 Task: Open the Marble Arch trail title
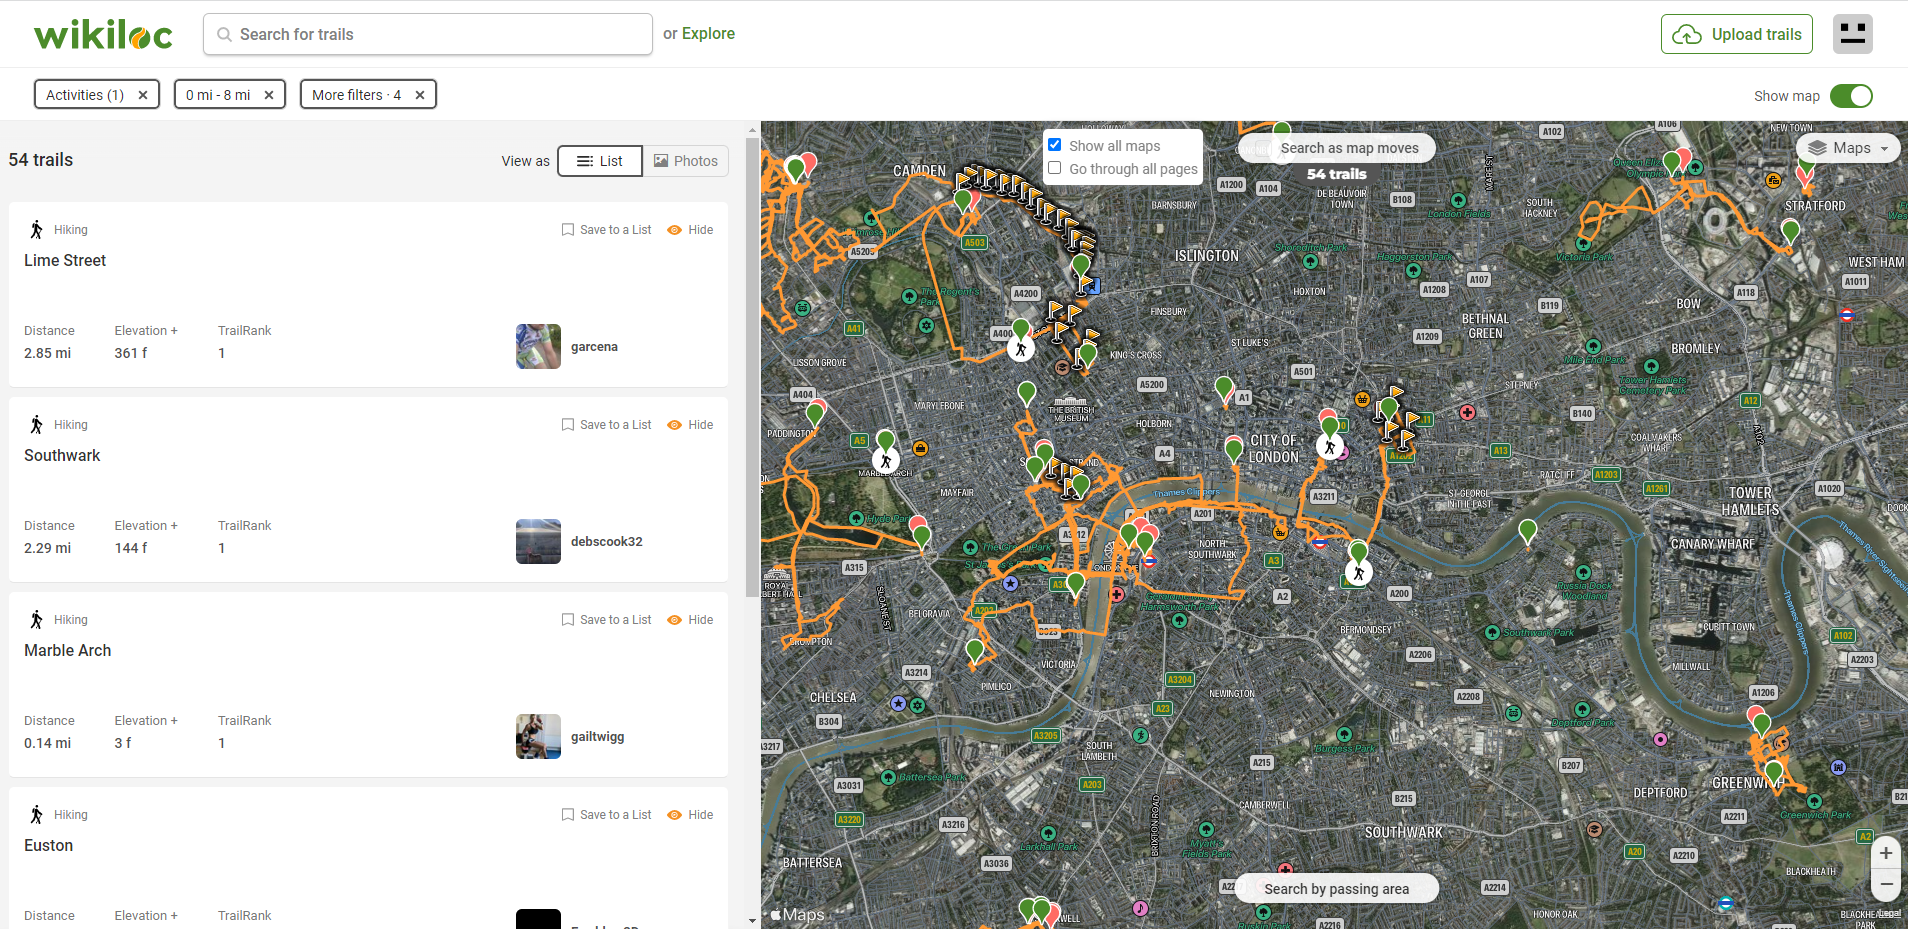[x=68, y=650]
